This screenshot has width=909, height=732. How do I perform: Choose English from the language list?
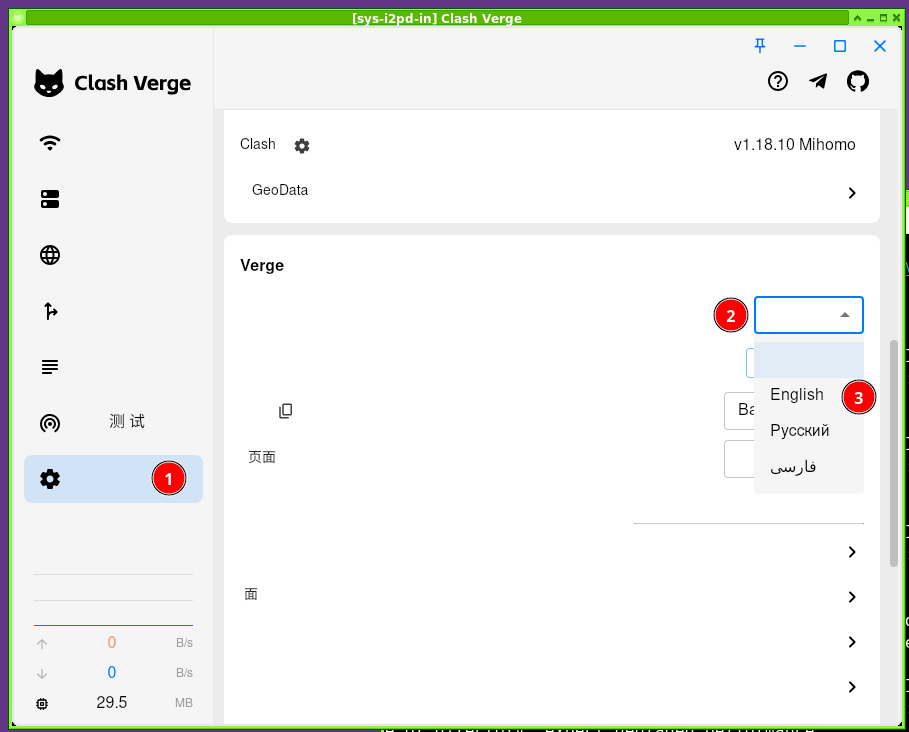coord(809,395)
